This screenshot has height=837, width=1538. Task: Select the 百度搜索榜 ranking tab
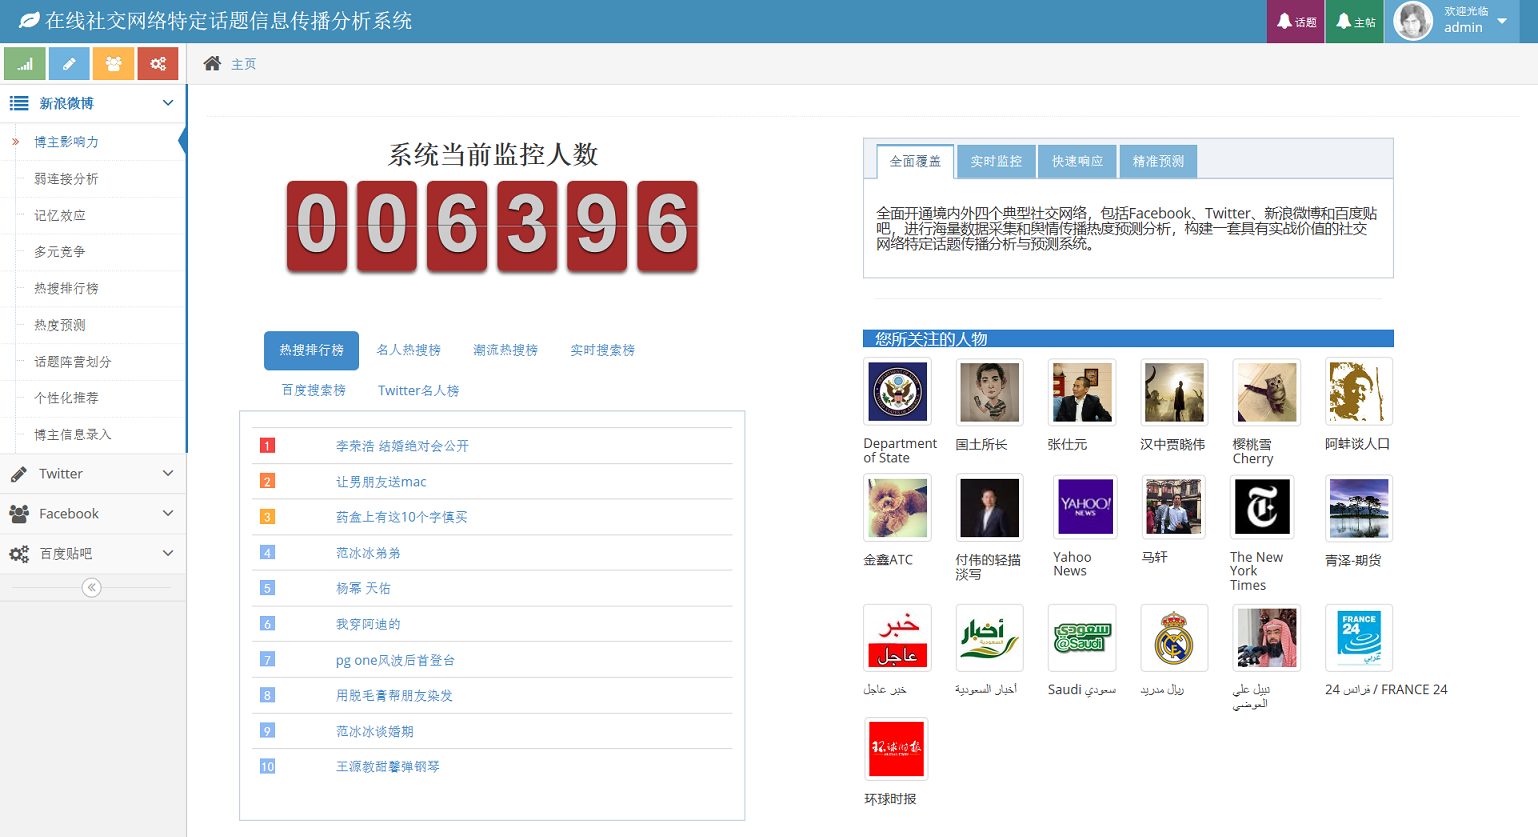pyautogui.click(x=313, y=391)
